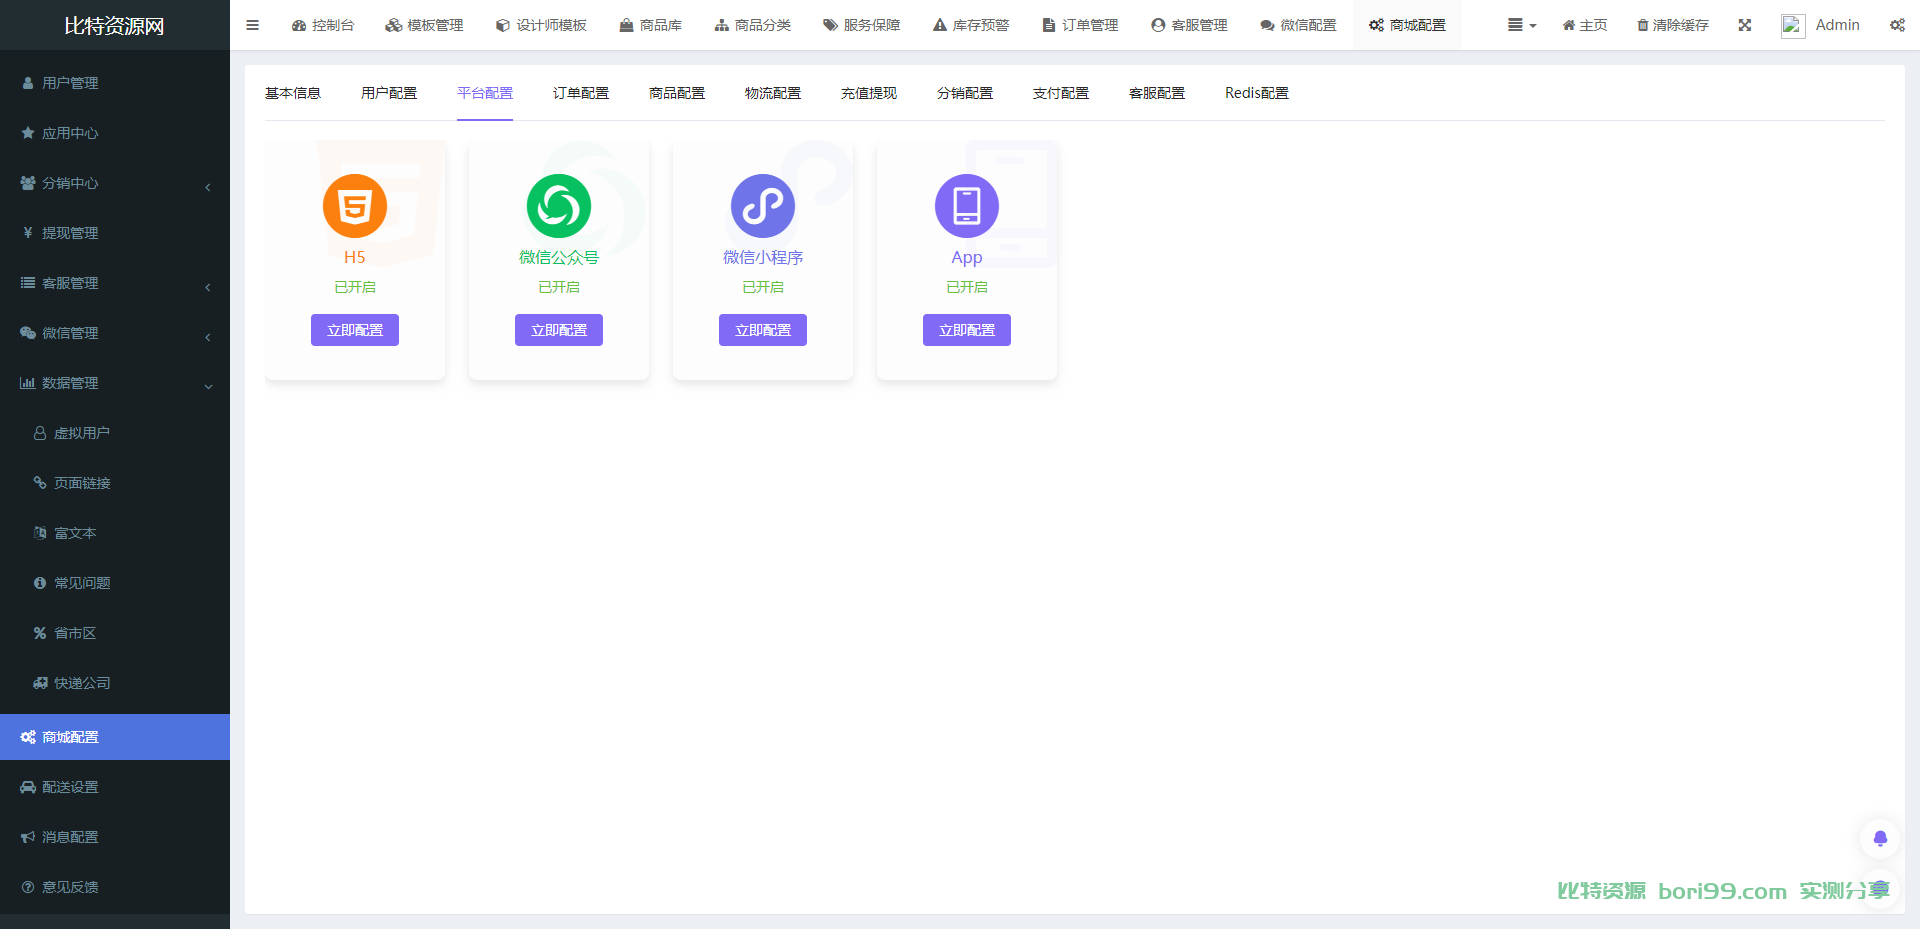This screenshot has width=1920, height=929.
Task: Open 客服管理 in the top navigation
Action: click(x=1189, y=25)
